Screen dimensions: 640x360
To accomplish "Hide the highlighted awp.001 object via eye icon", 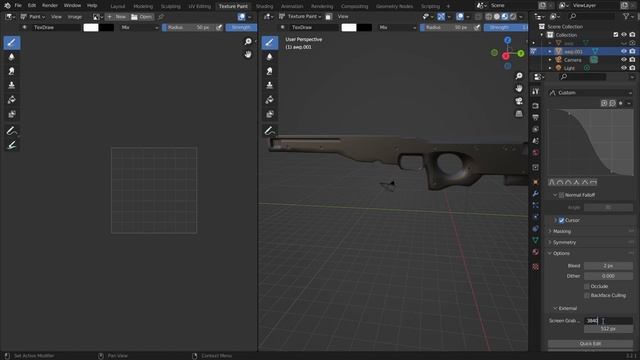I will click(x=624, y=52).
